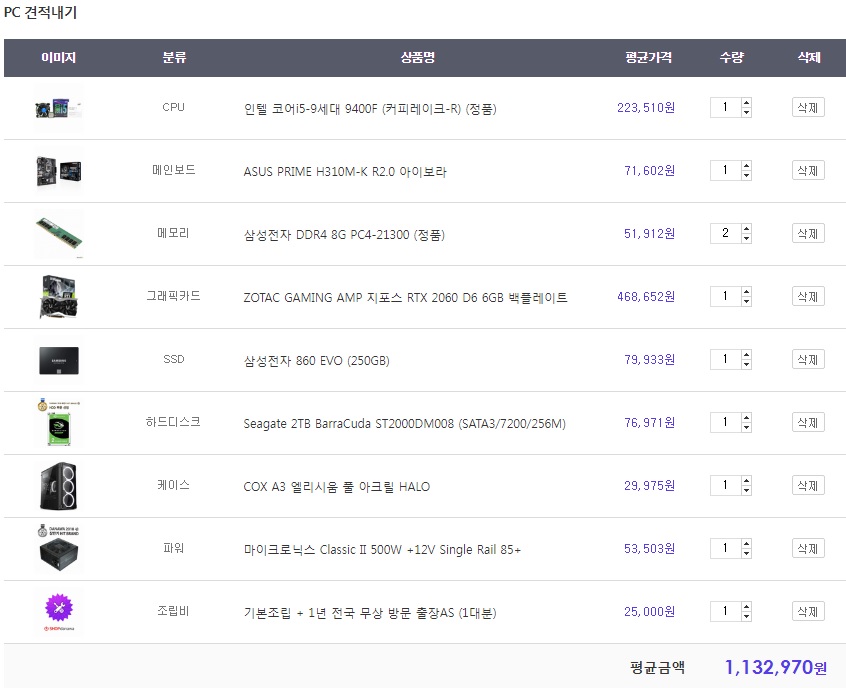Increase graphics card quantity with up arrow
The width and height of the screenshot is (846, 688).
pyautogui.click(x=746, y=292)
